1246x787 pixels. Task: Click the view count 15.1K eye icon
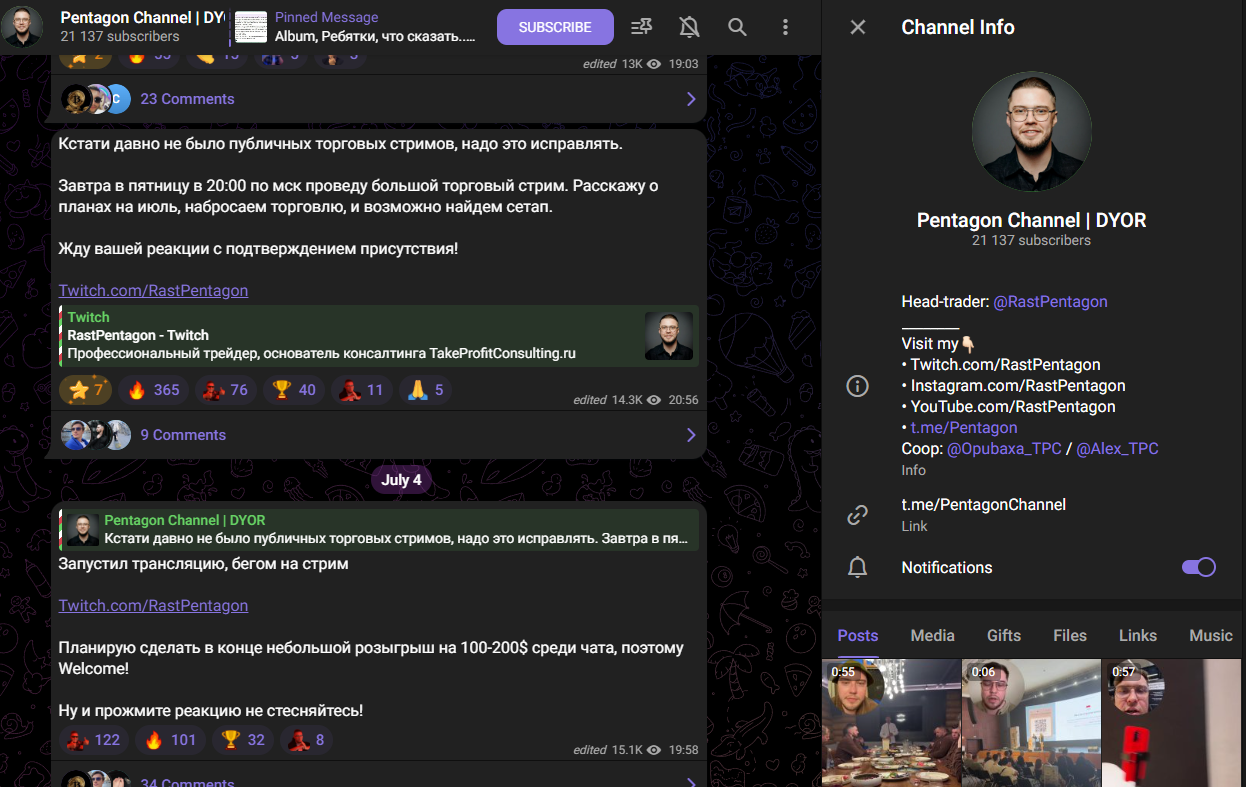pyautogui.click(x=654, y=749)
